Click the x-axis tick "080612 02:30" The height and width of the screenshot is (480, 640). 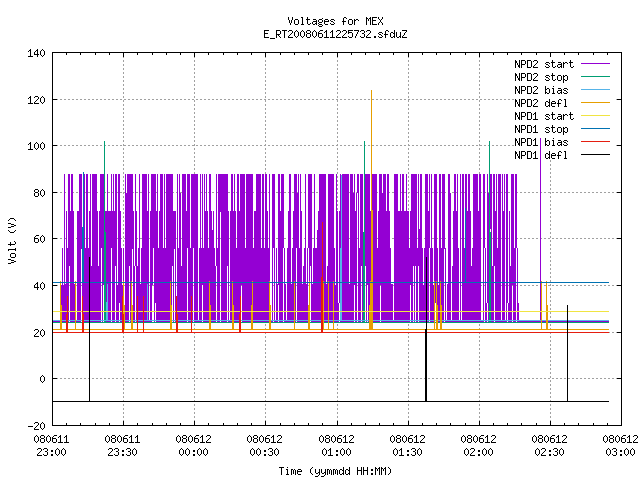549,446
